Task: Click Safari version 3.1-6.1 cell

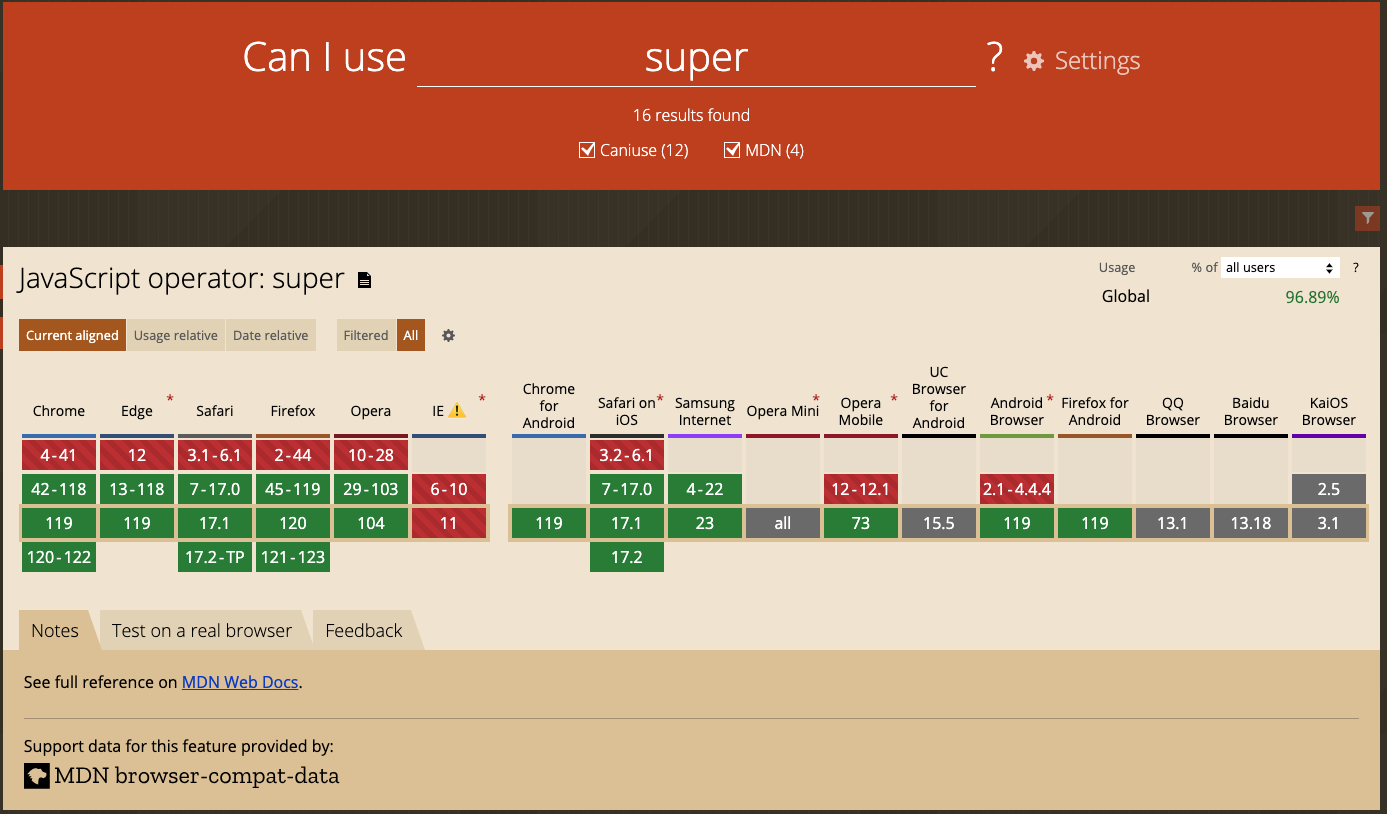Action: coord(215,455)
